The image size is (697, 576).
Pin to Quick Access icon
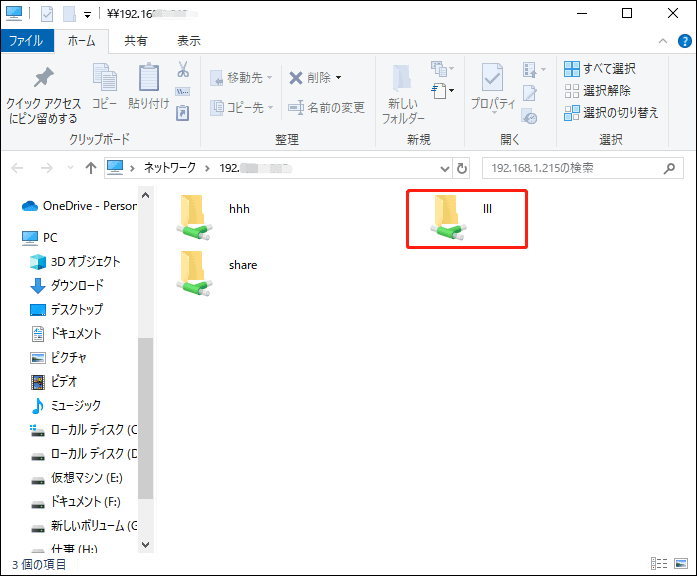44,78
